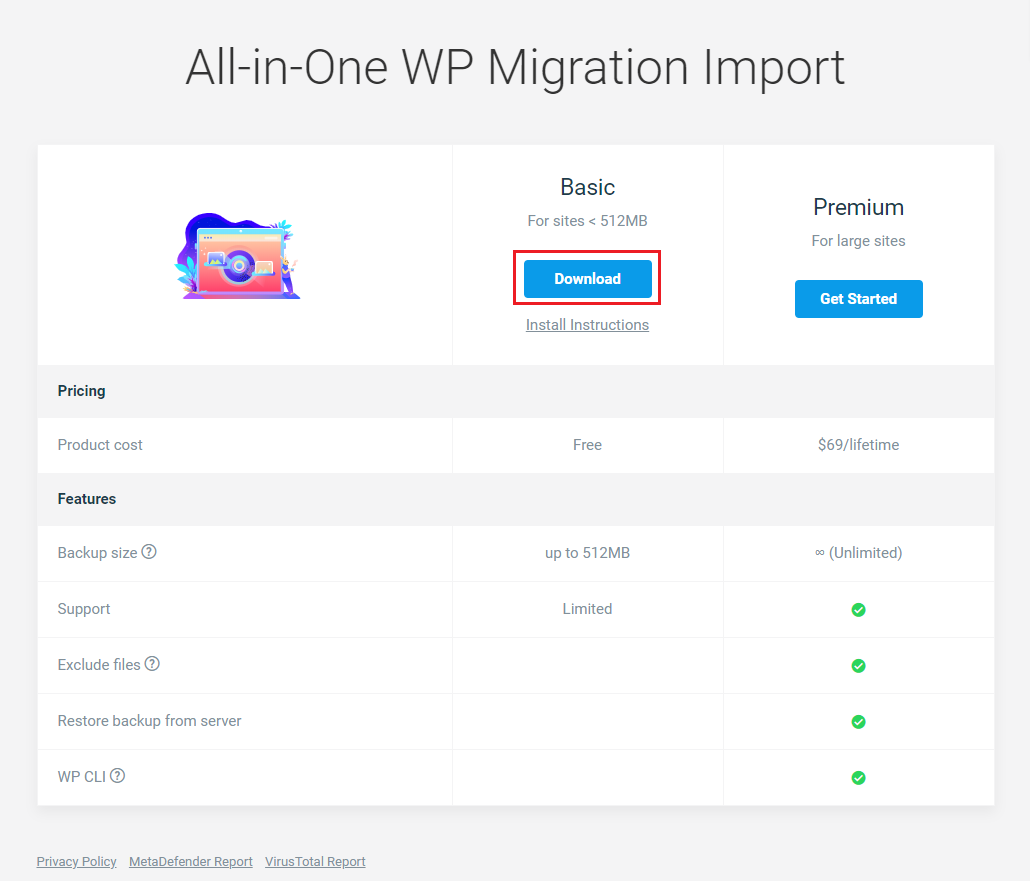Open the Privacy Policy link

tap(76, 861)
